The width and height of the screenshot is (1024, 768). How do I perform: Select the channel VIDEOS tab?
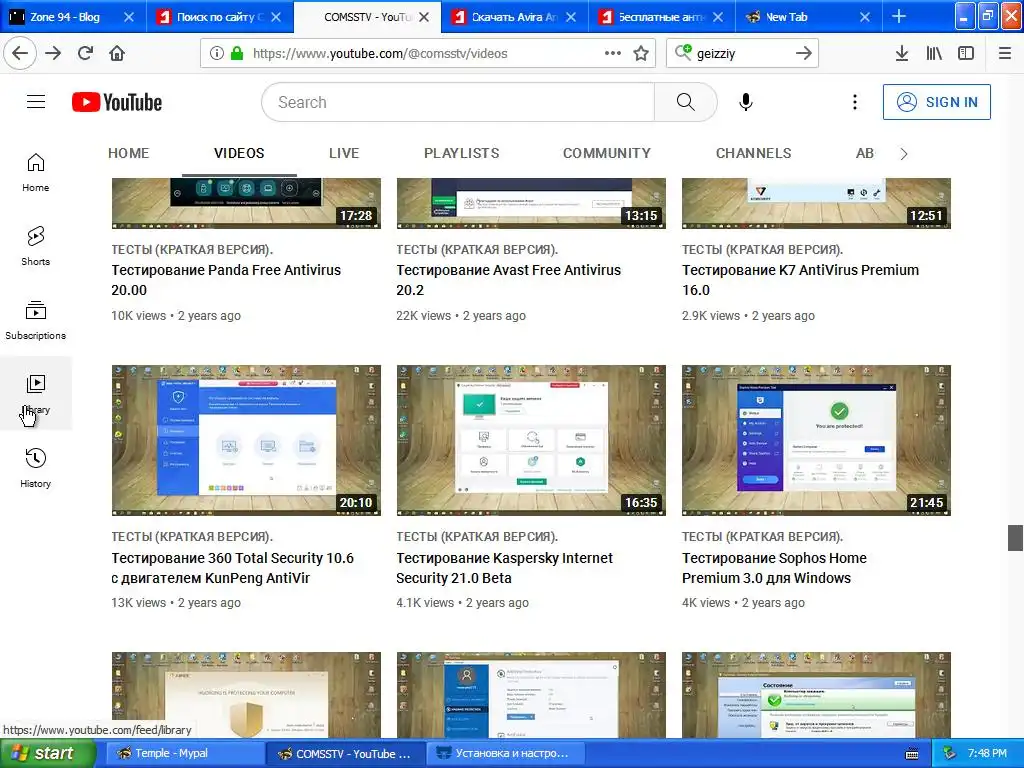coord(239,153)
